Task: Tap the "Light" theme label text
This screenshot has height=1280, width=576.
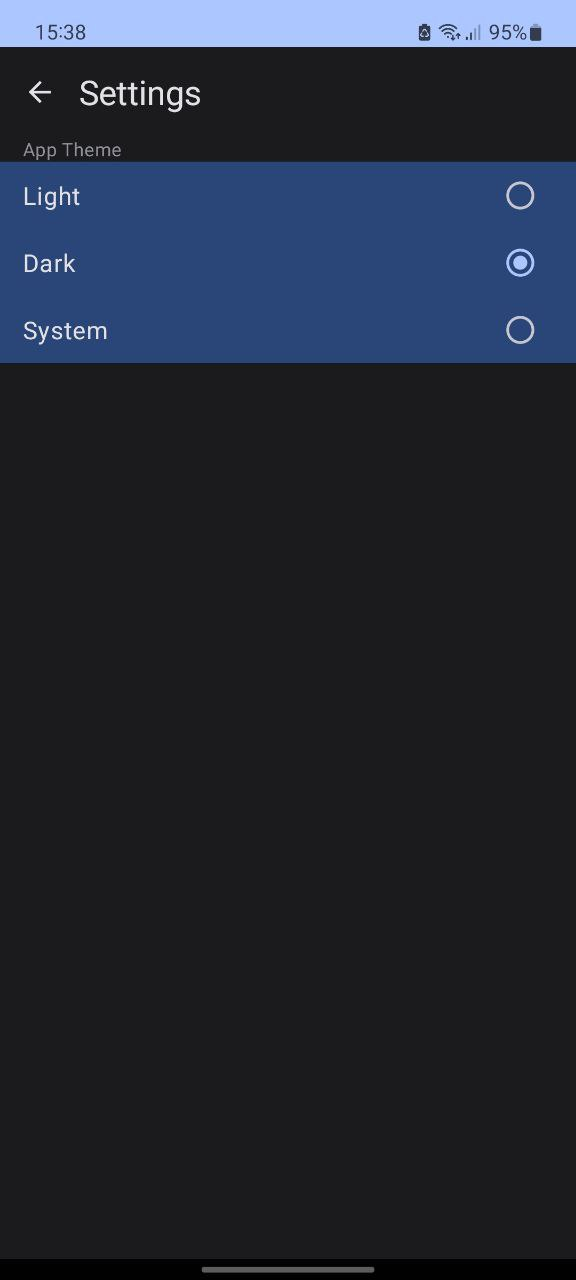Action: (x=52, y=196)
